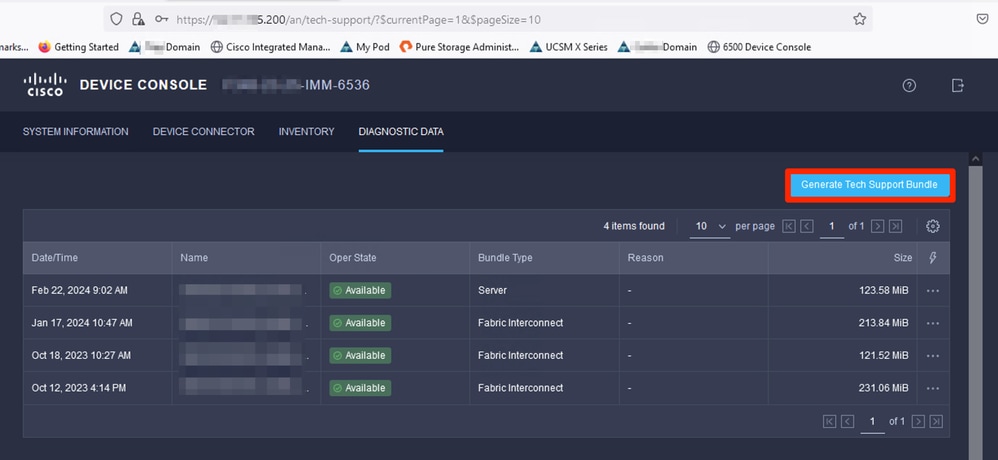Open the 6500 Device Console bookmark
The width and height of the screenshot is (998, 460).
pos(759,47)
